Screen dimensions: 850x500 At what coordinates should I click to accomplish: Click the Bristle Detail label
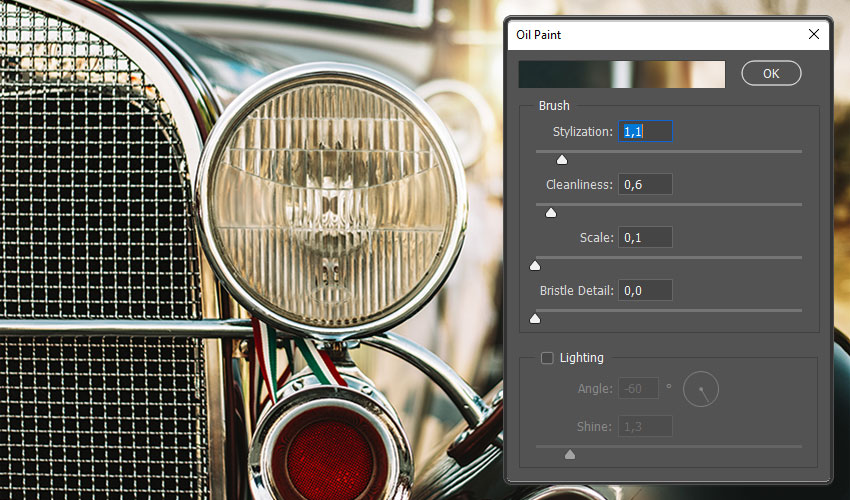coord(576,291)
